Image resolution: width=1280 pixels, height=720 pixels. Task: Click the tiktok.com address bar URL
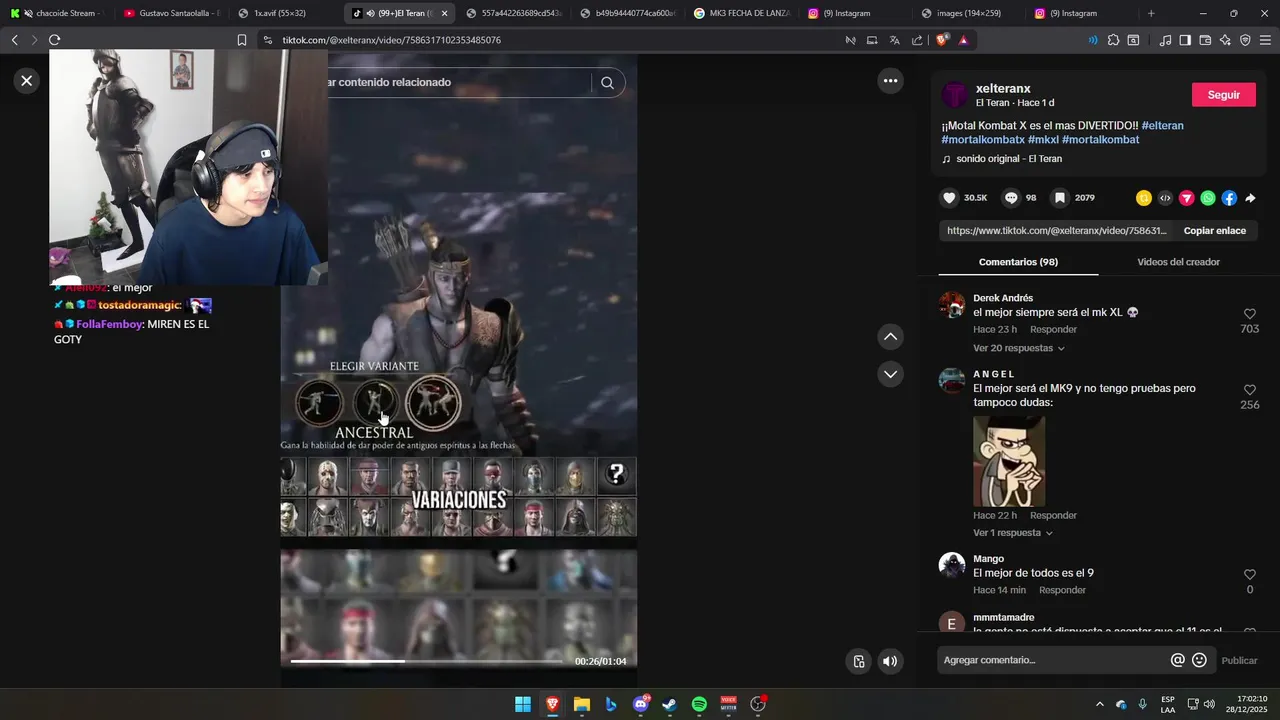(391, 40)
